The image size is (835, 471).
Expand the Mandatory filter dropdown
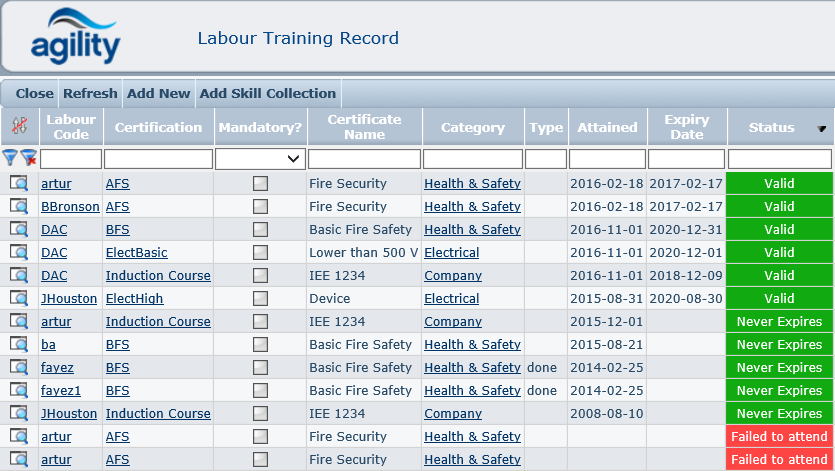[x=293, y=158]
